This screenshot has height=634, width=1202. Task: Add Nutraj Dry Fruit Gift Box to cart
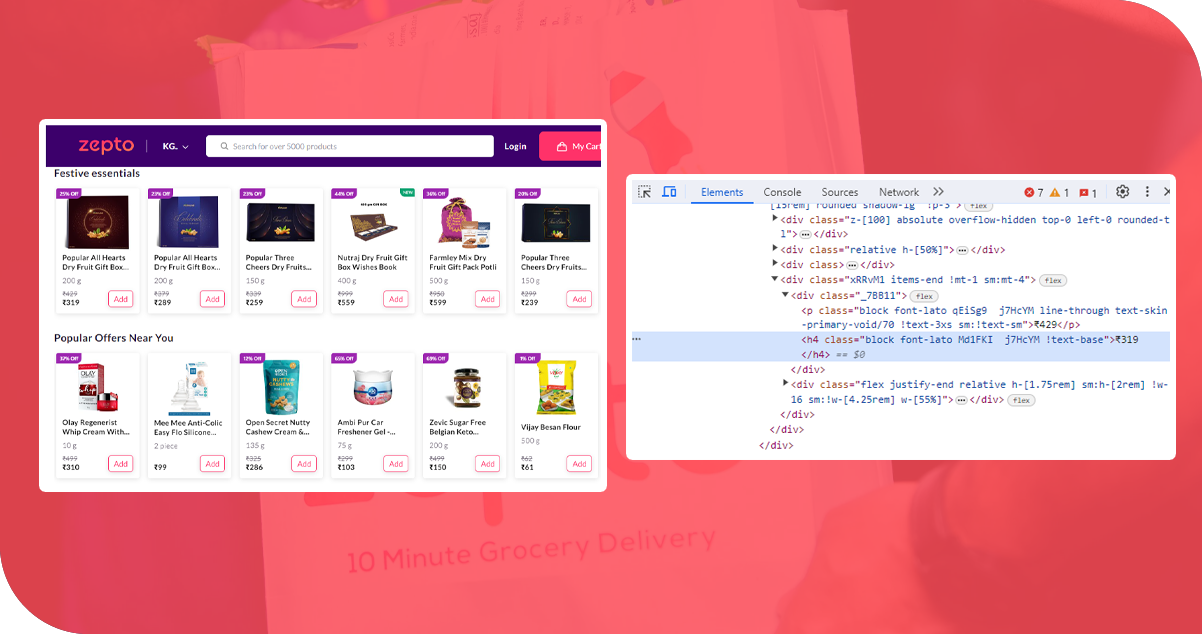click(396, 299)
